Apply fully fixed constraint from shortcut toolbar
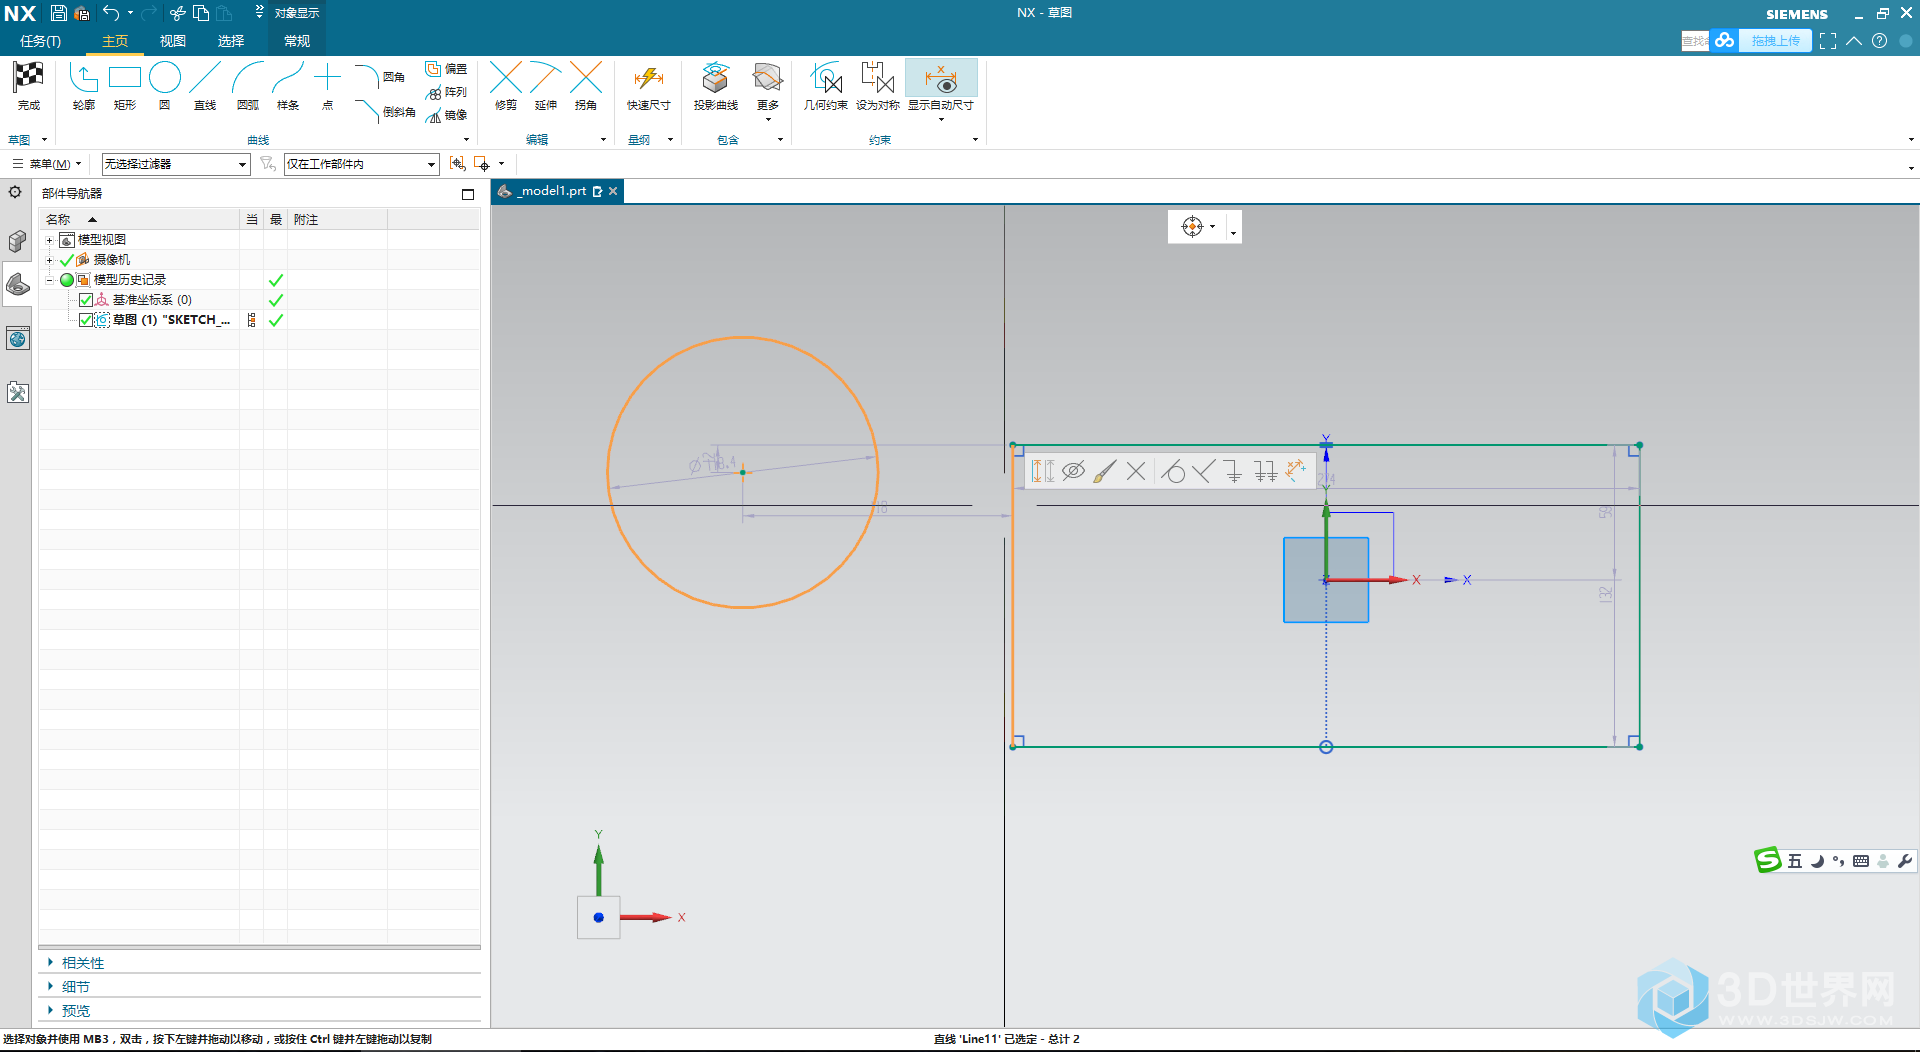Image resolution: width=1920 pixels, height=1052 pixels. click(1265, 471)
